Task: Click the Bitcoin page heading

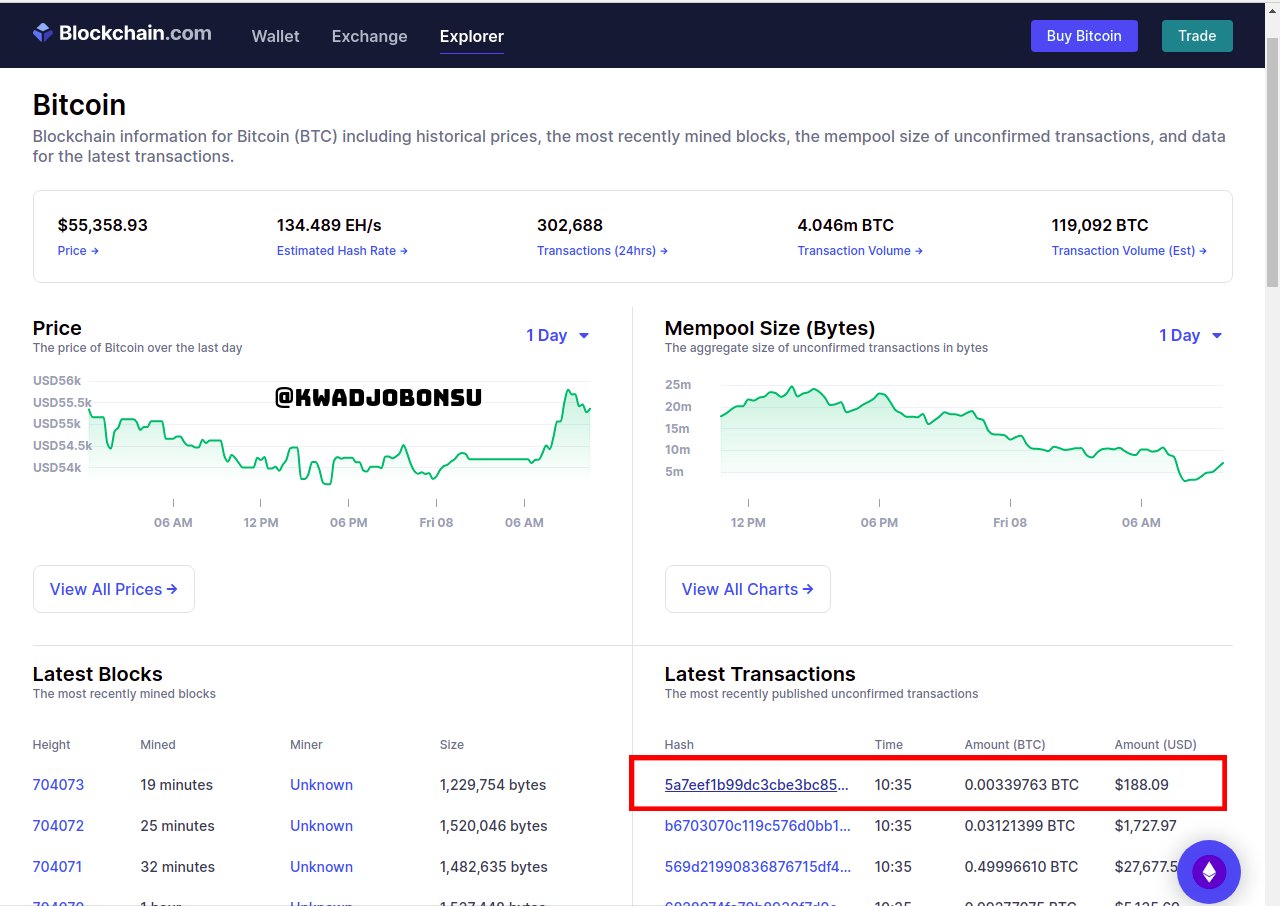Action: pos(79,105)
